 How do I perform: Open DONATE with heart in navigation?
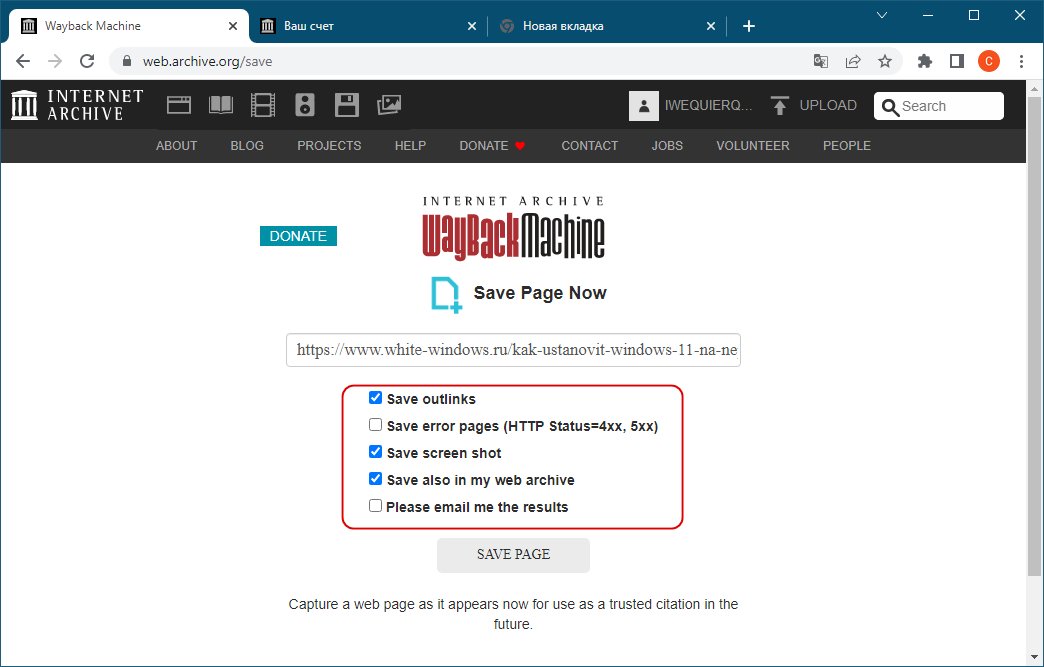click(x=493, y=146)
